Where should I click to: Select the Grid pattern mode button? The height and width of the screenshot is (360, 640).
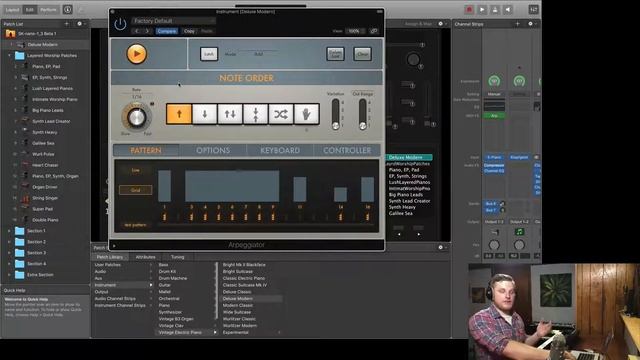click(x=136, y=190)
